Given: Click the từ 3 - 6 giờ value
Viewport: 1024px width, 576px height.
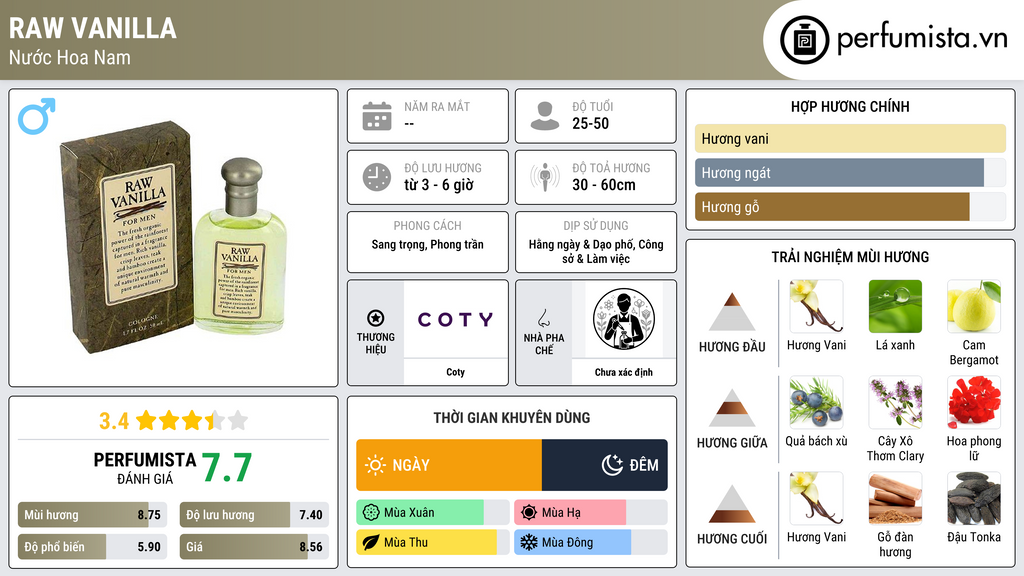Looking at the screenshot, I should 438,185.
